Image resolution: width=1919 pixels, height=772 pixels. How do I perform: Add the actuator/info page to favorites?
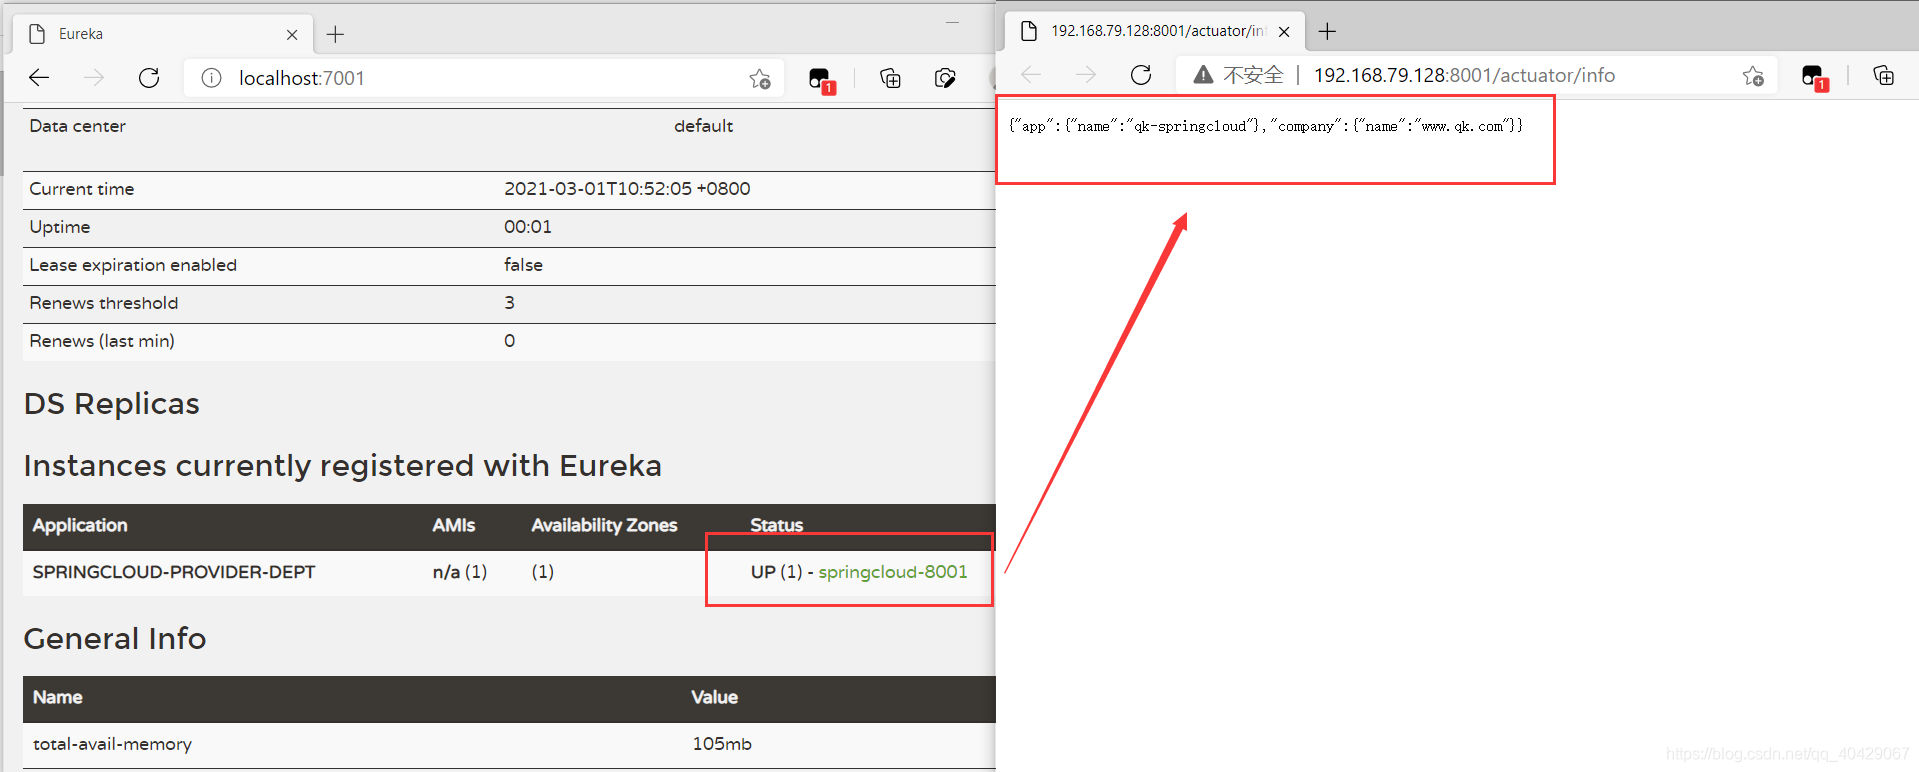point(1753,75)
